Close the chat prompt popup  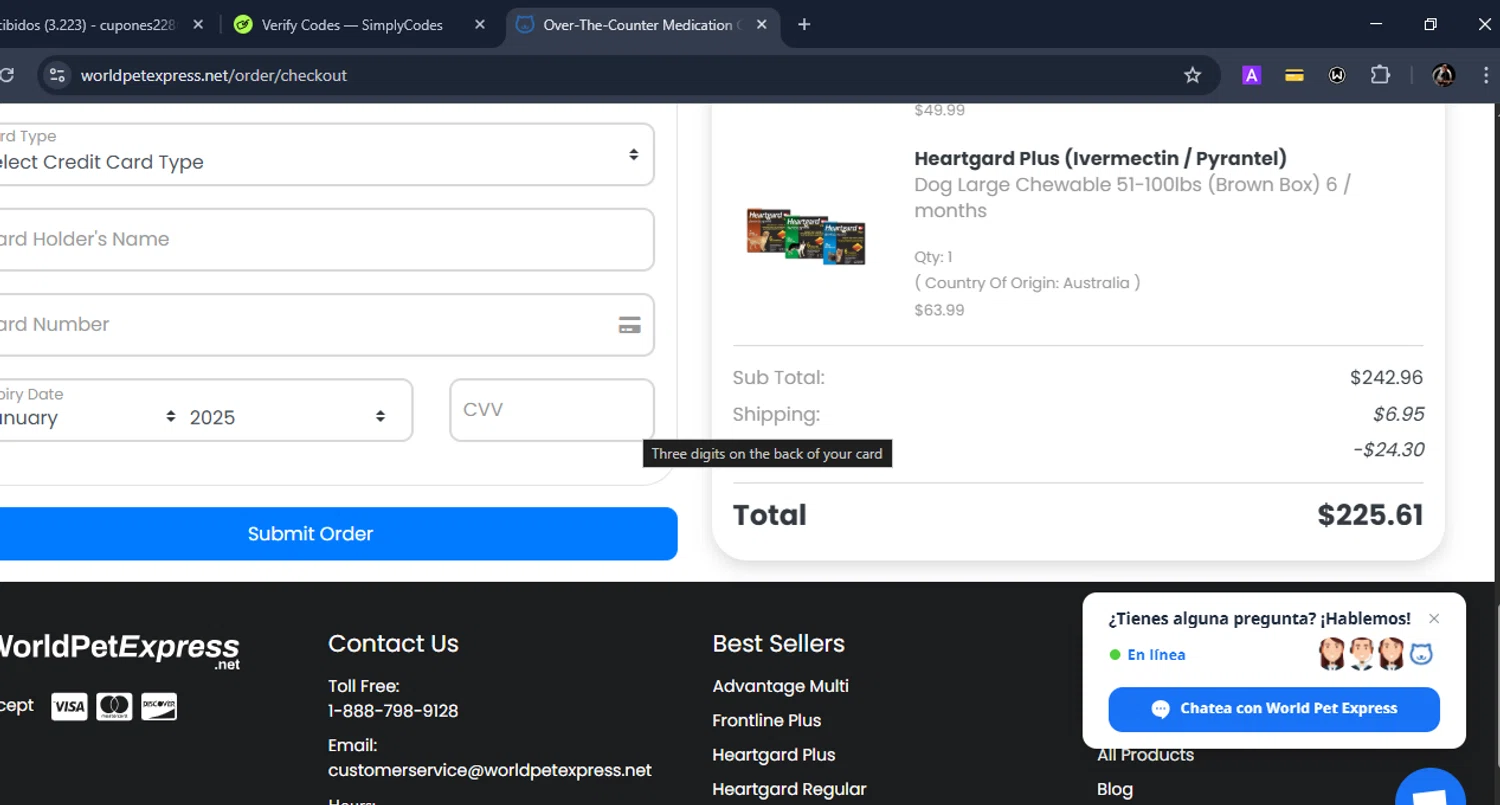1434,619
